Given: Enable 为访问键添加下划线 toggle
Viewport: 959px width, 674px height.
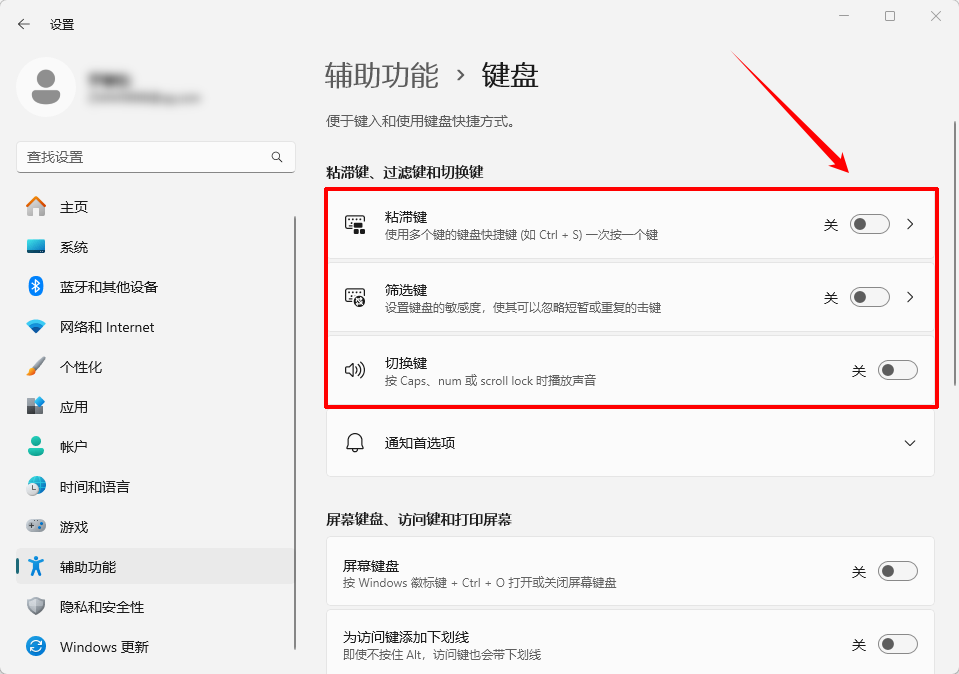Looking at the screenshot, I should pyautogui.click(x=897, y=644).
